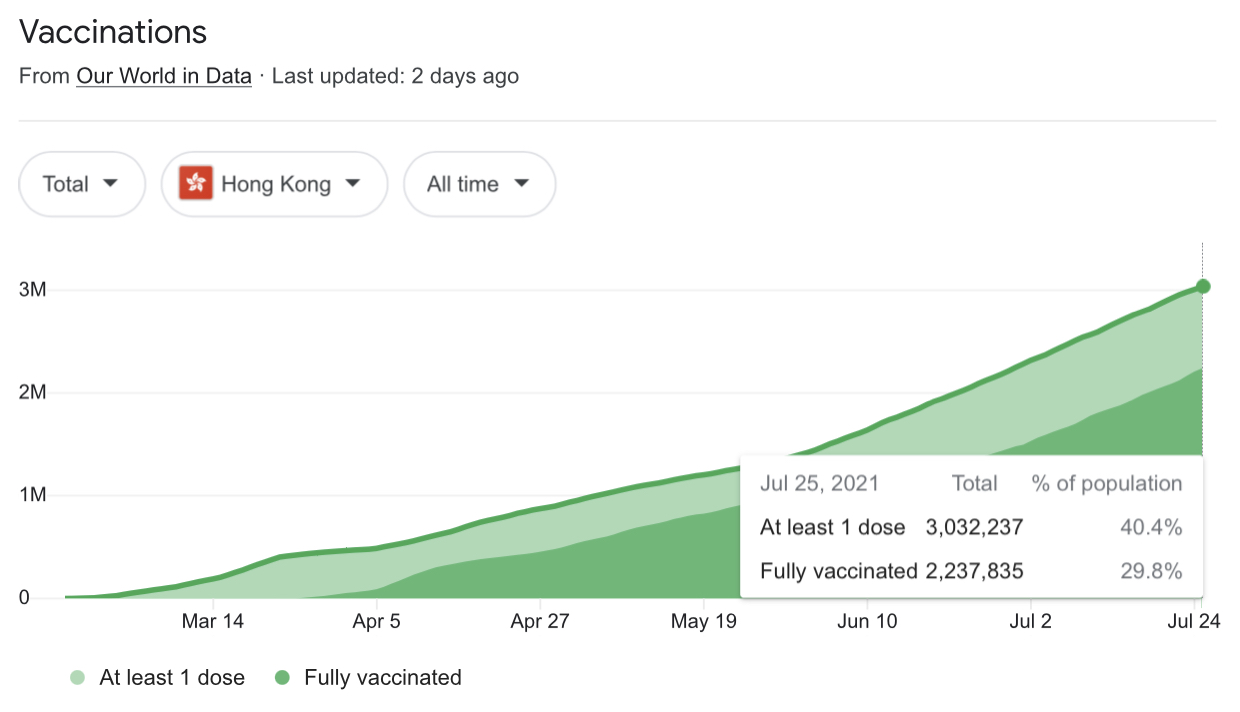
Task: Click the Jun 10 date label on the axis
Action: (867, 622)
